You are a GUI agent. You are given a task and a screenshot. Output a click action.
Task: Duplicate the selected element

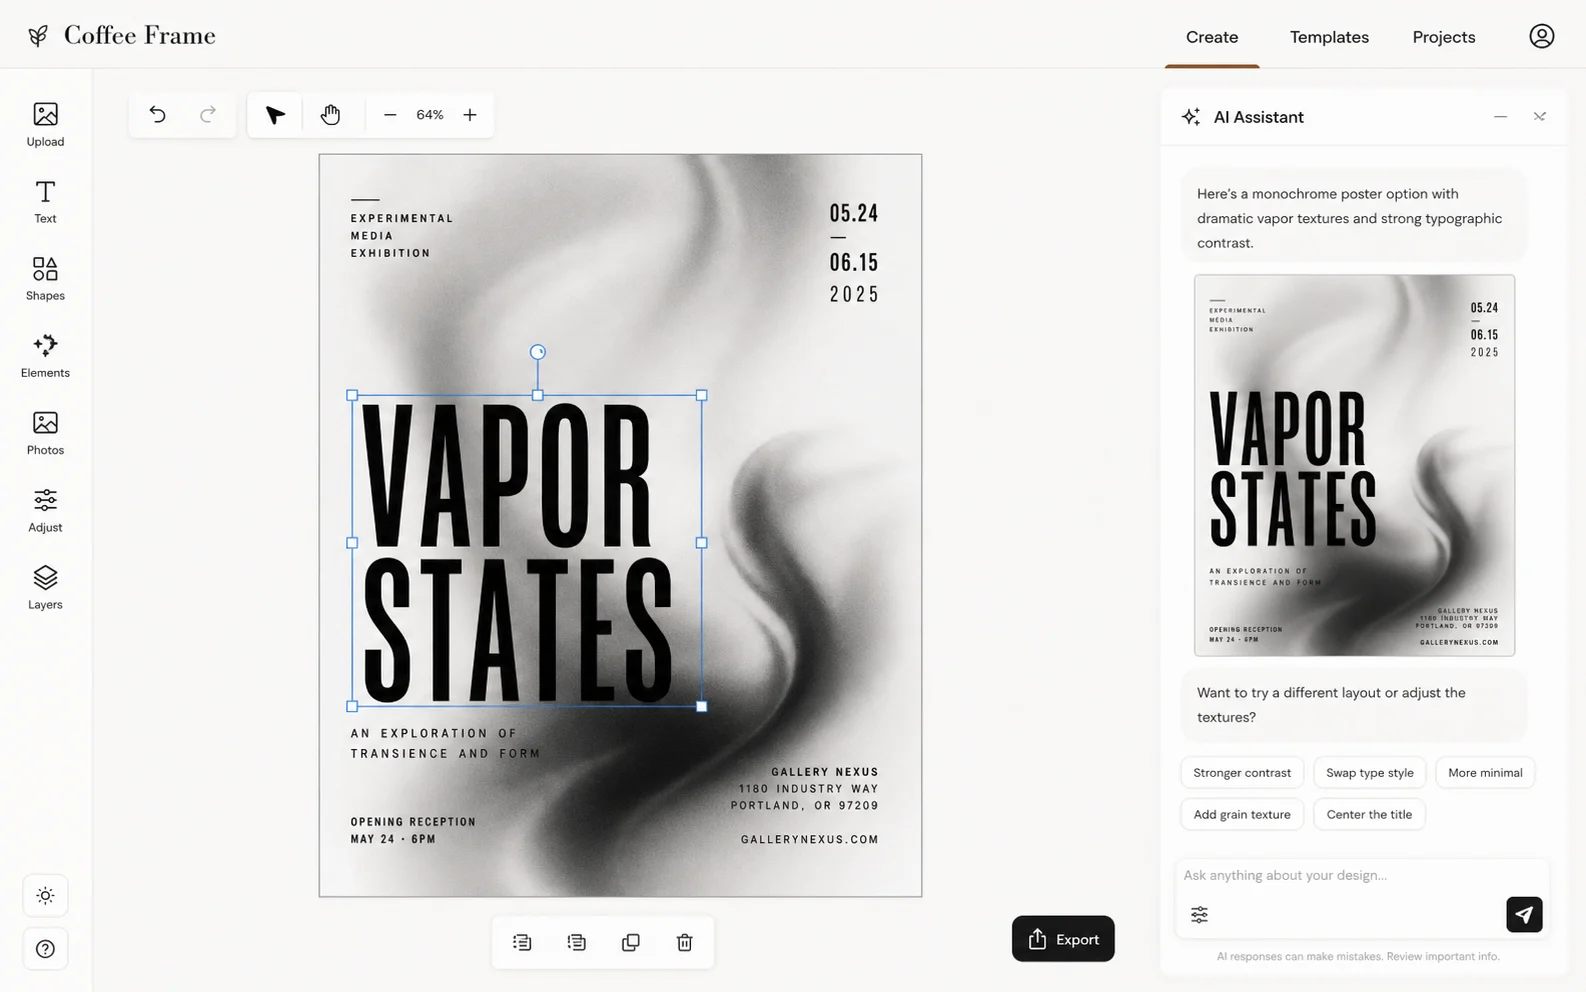[630, 942]
